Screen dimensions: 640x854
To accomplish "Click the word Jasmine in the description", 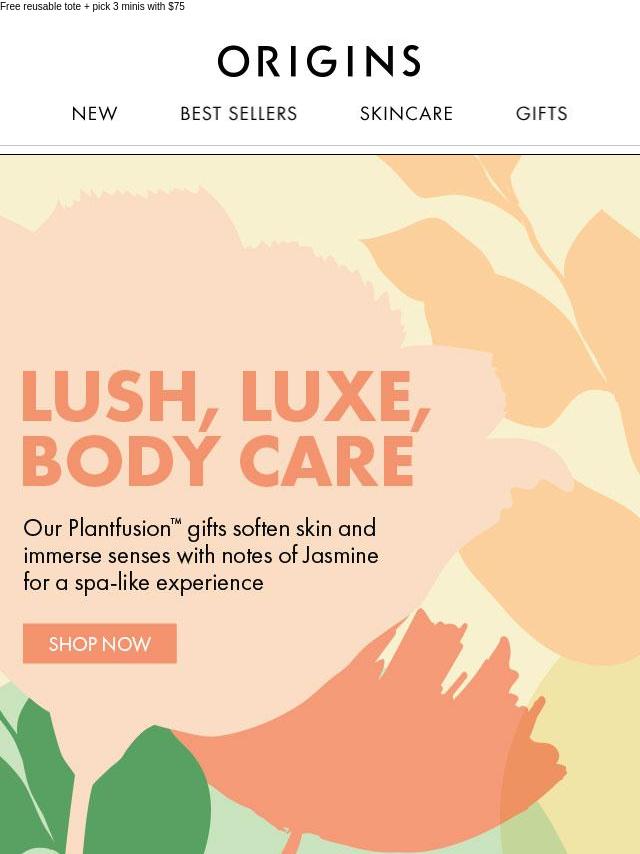I will tap(340, 556).
